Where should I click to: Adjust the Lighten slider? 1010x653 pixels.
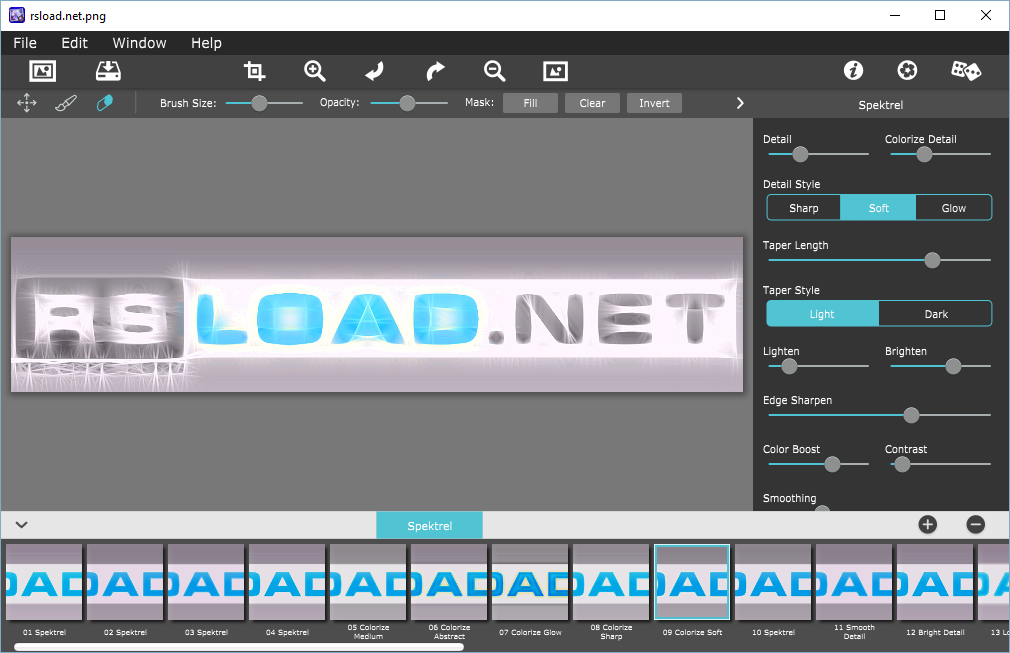819,366
